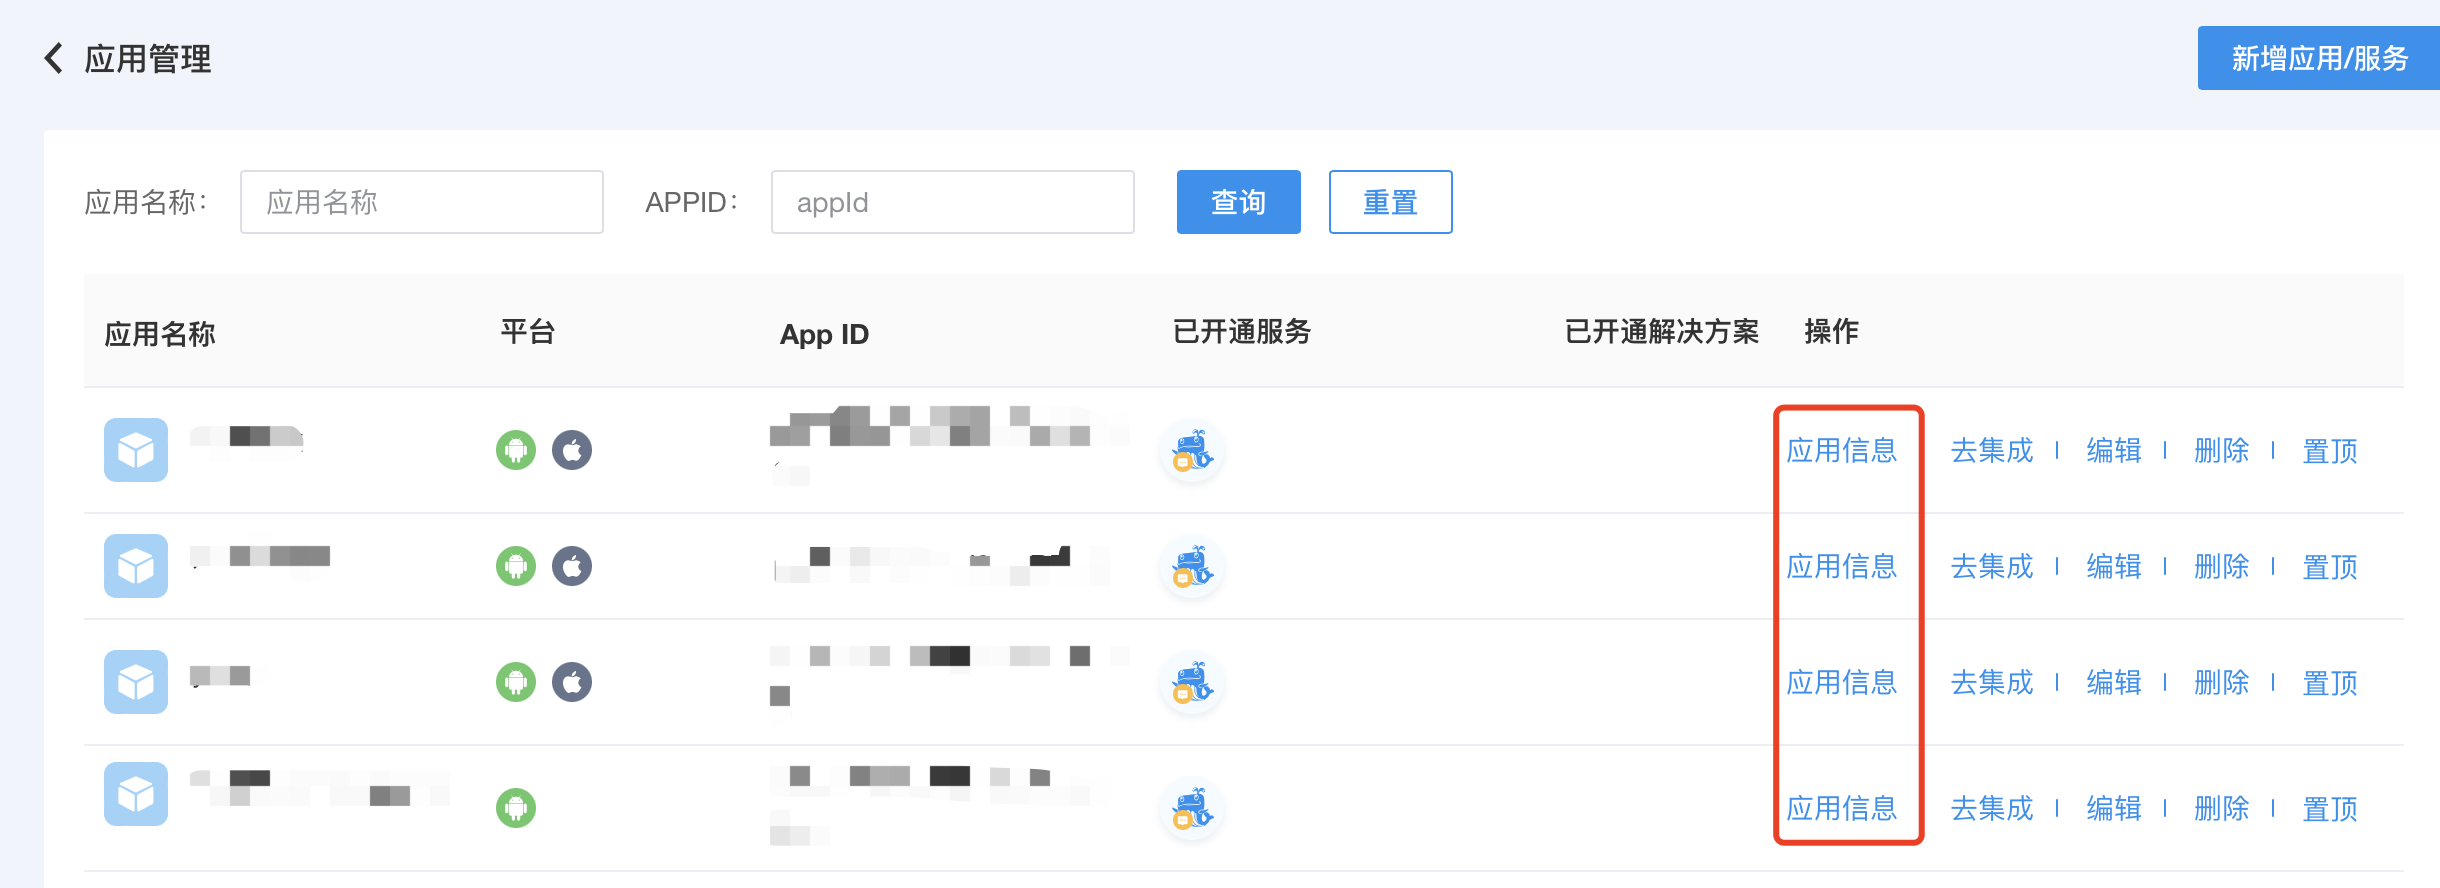
Task: Click the Apple platform icon in the first row
Action: pos(572,450)
